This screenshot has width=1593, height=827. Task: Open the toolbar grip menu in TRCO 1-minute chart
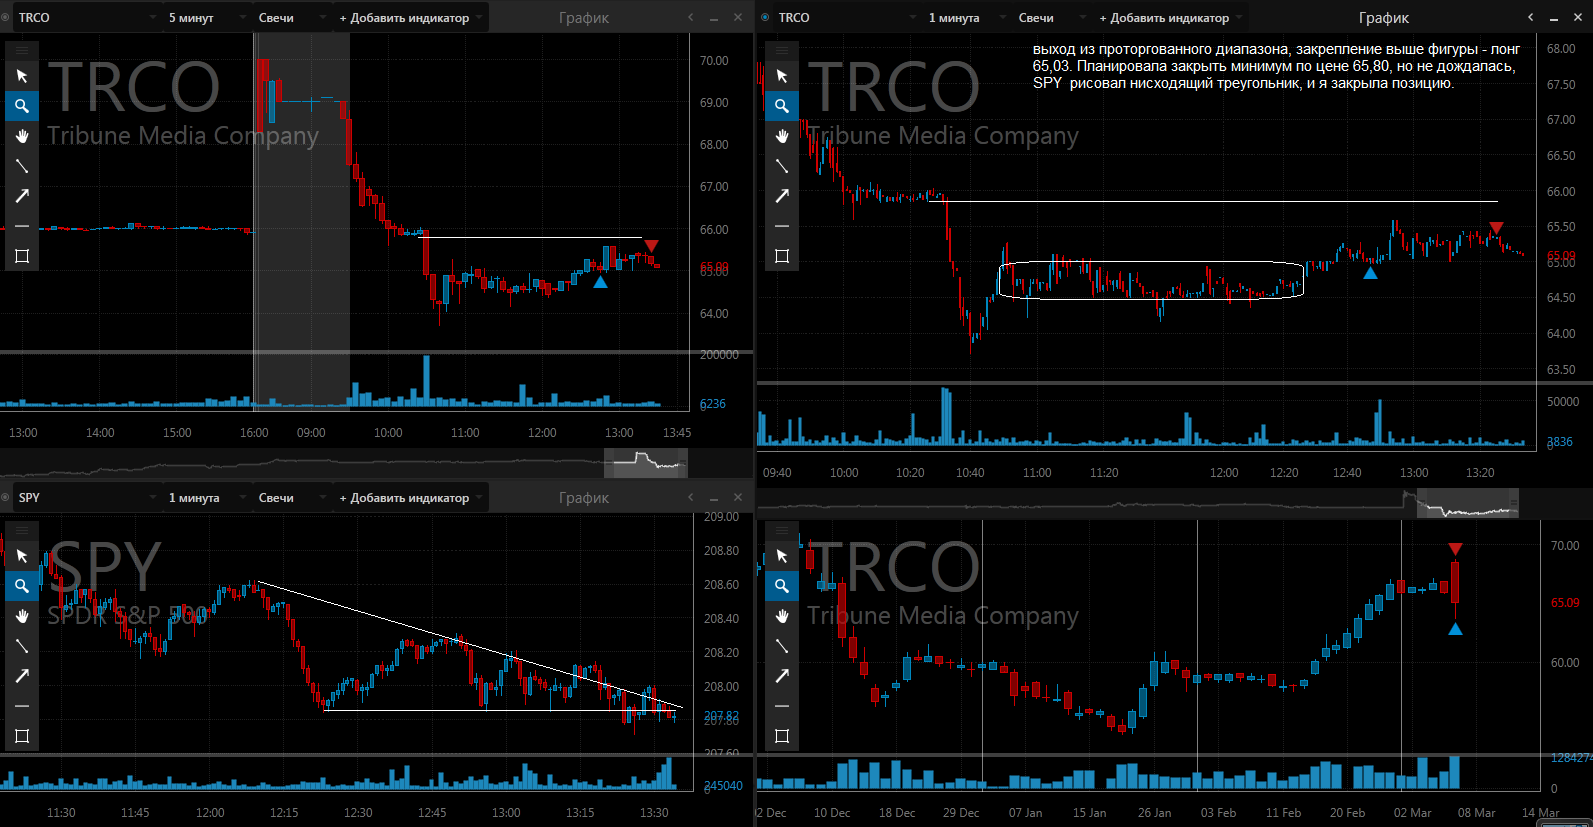[x=782, y=49]
